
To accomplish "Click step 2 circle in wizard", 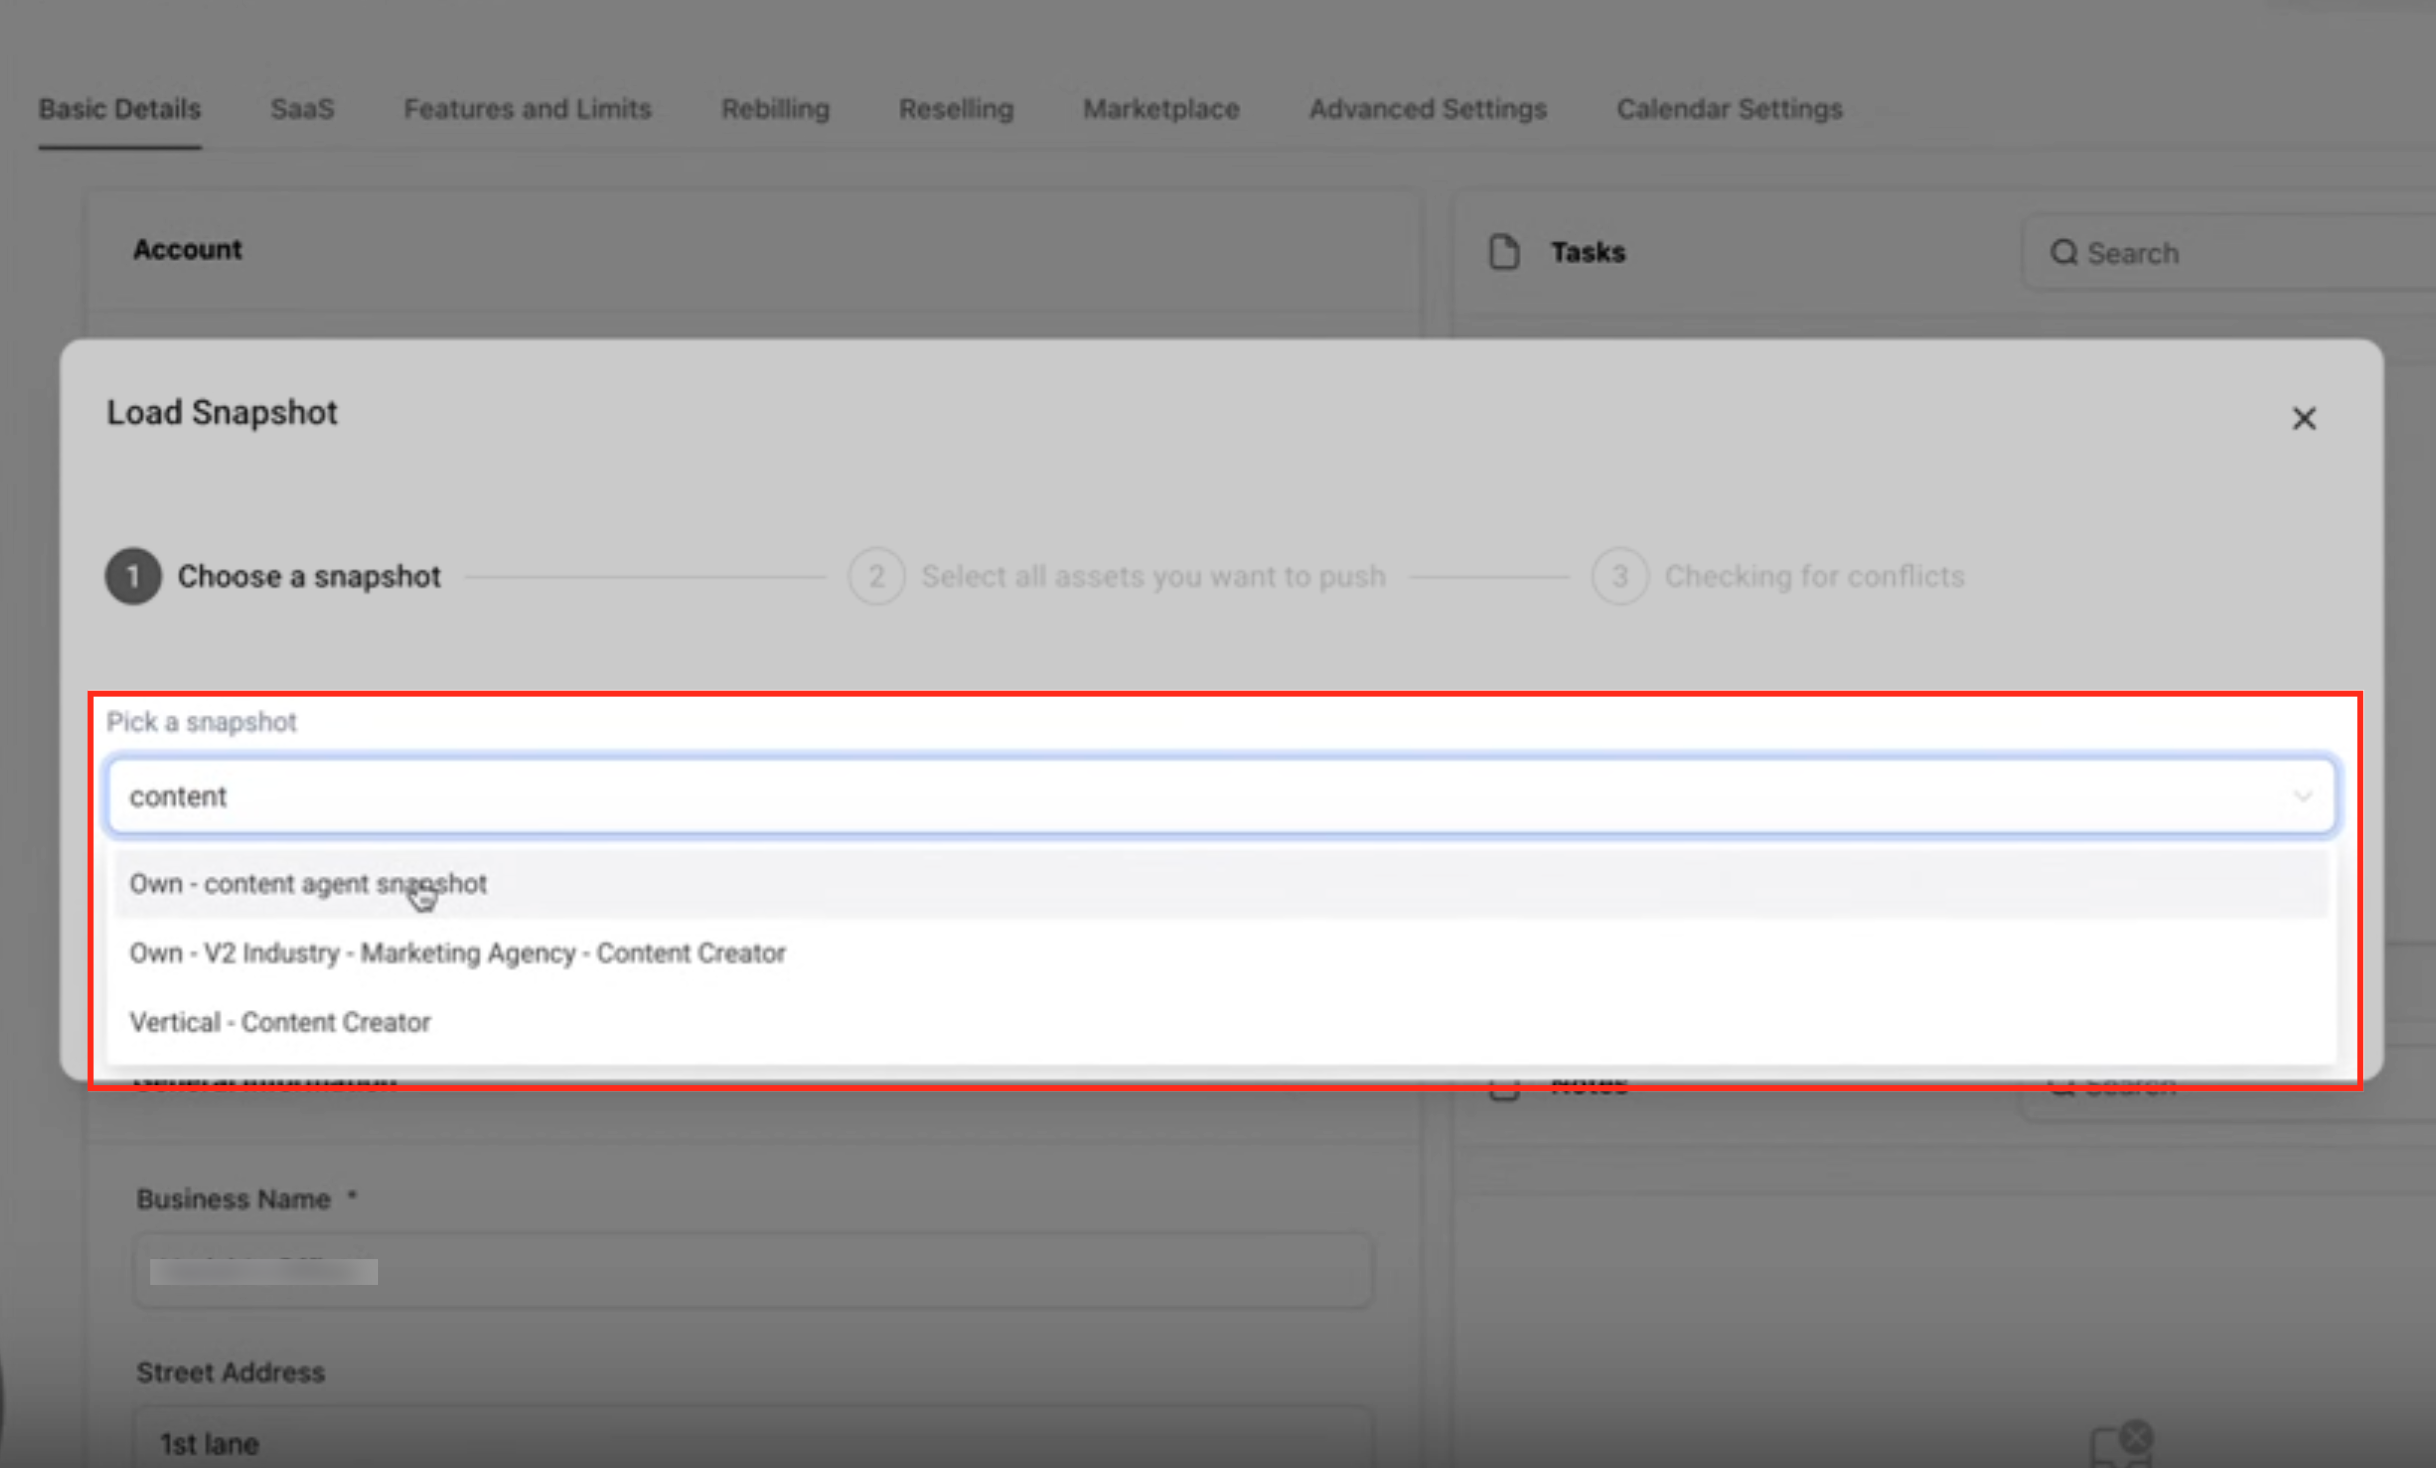I will click(x=876, y=576).
